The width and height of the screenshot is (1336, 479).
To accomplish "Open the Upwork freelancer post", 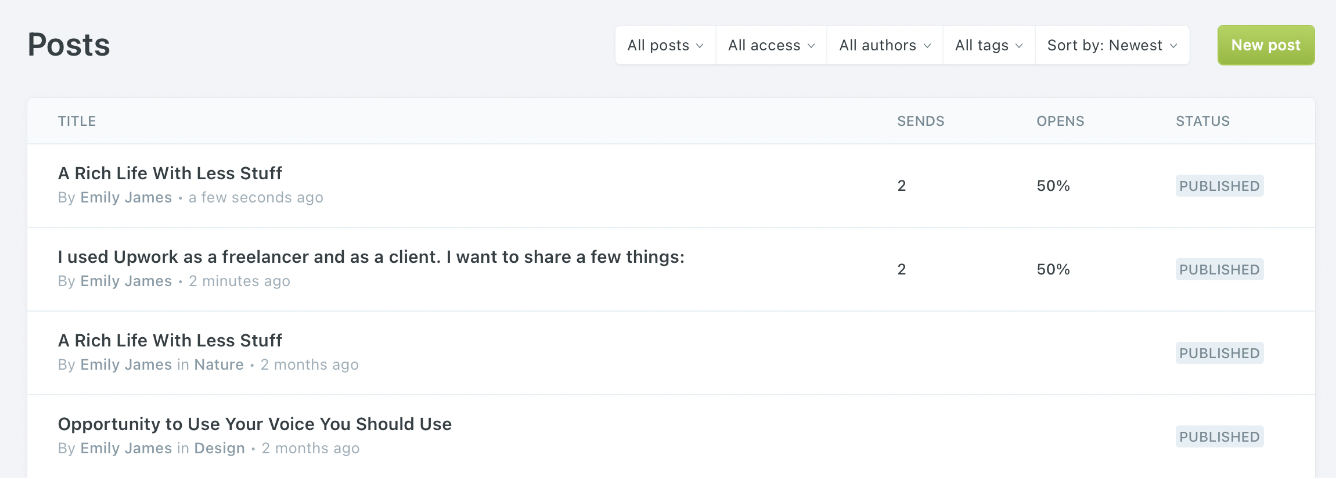I will pos(371,257).
